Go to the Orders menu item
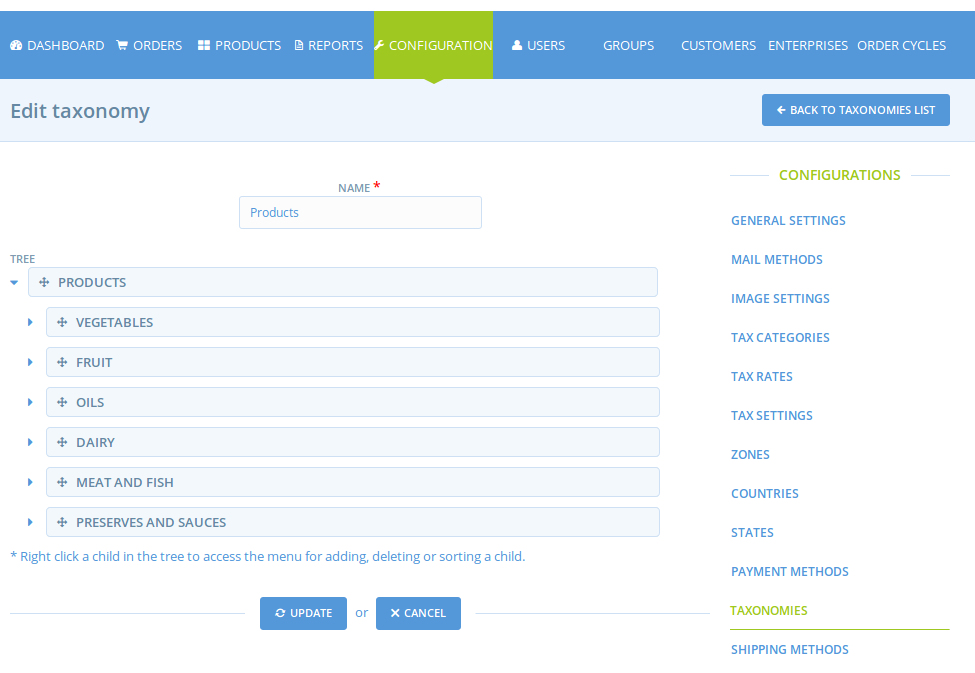The height and width of the screenshot is (673, 975). coord(149,45)
